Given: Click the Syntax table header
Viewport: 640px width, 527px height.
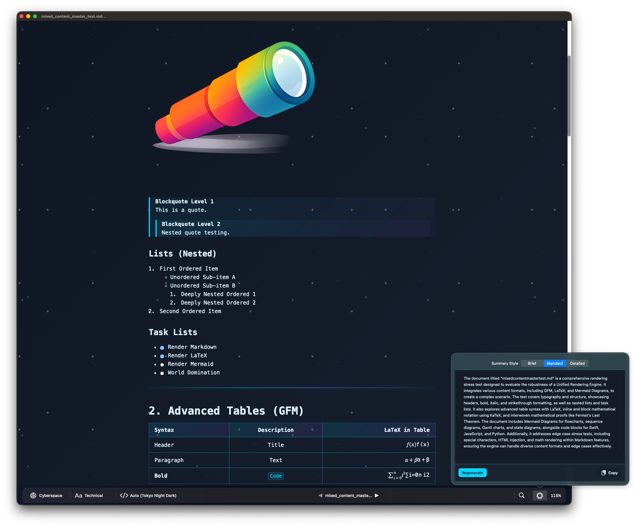Looking at the screenshot, I should pyautogui.click(x=164, y=430).
